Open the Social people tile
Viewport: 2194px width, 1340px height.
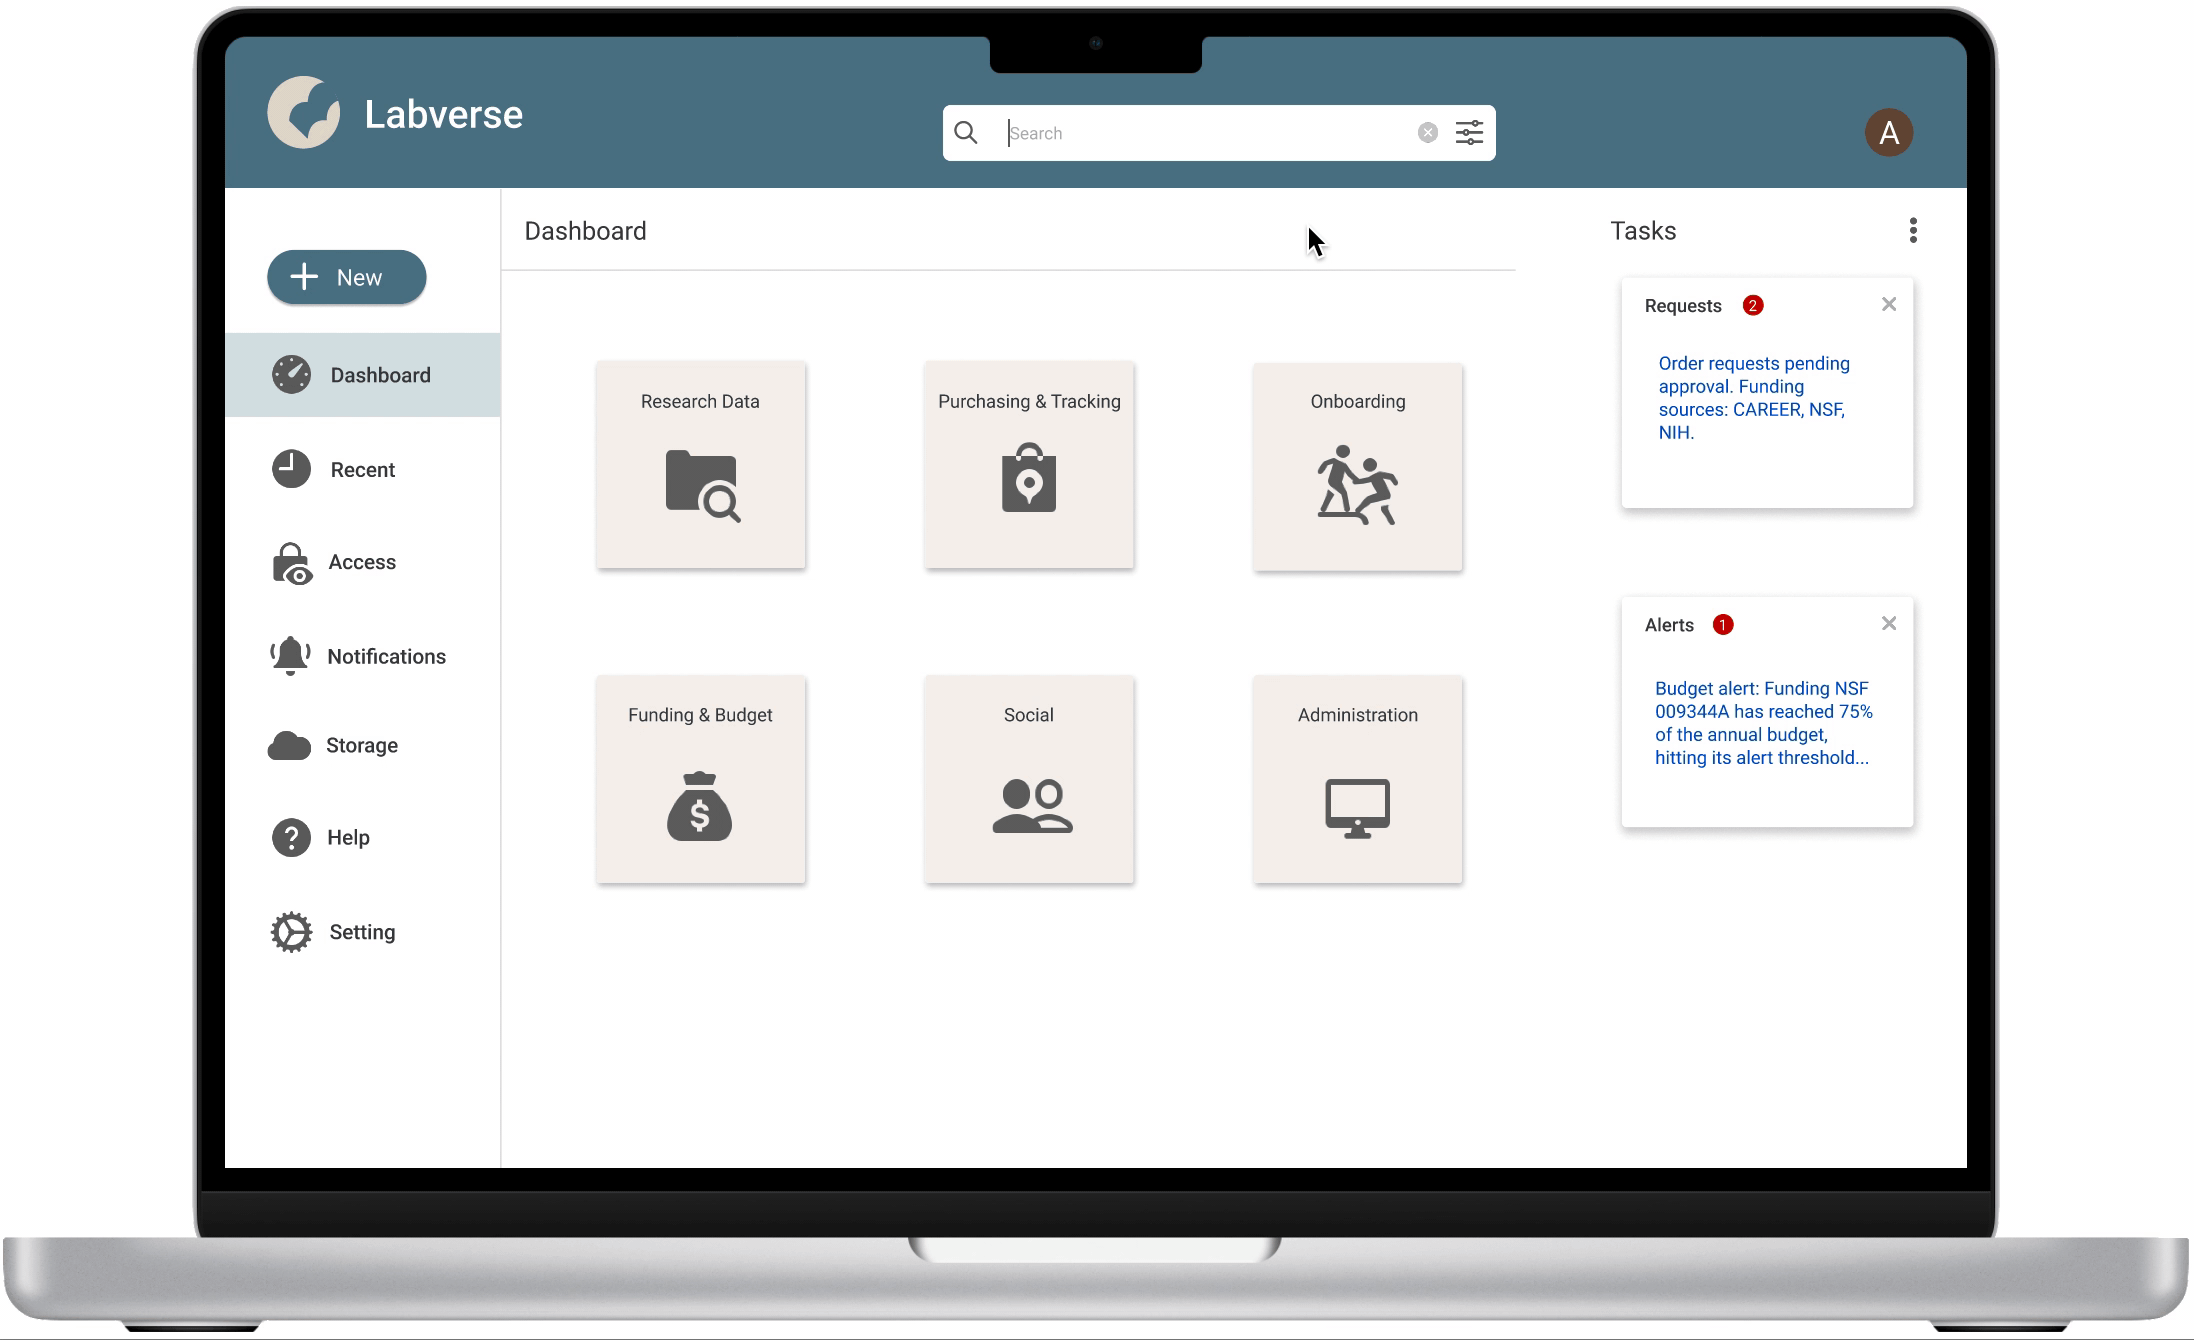coord(1028,780)
